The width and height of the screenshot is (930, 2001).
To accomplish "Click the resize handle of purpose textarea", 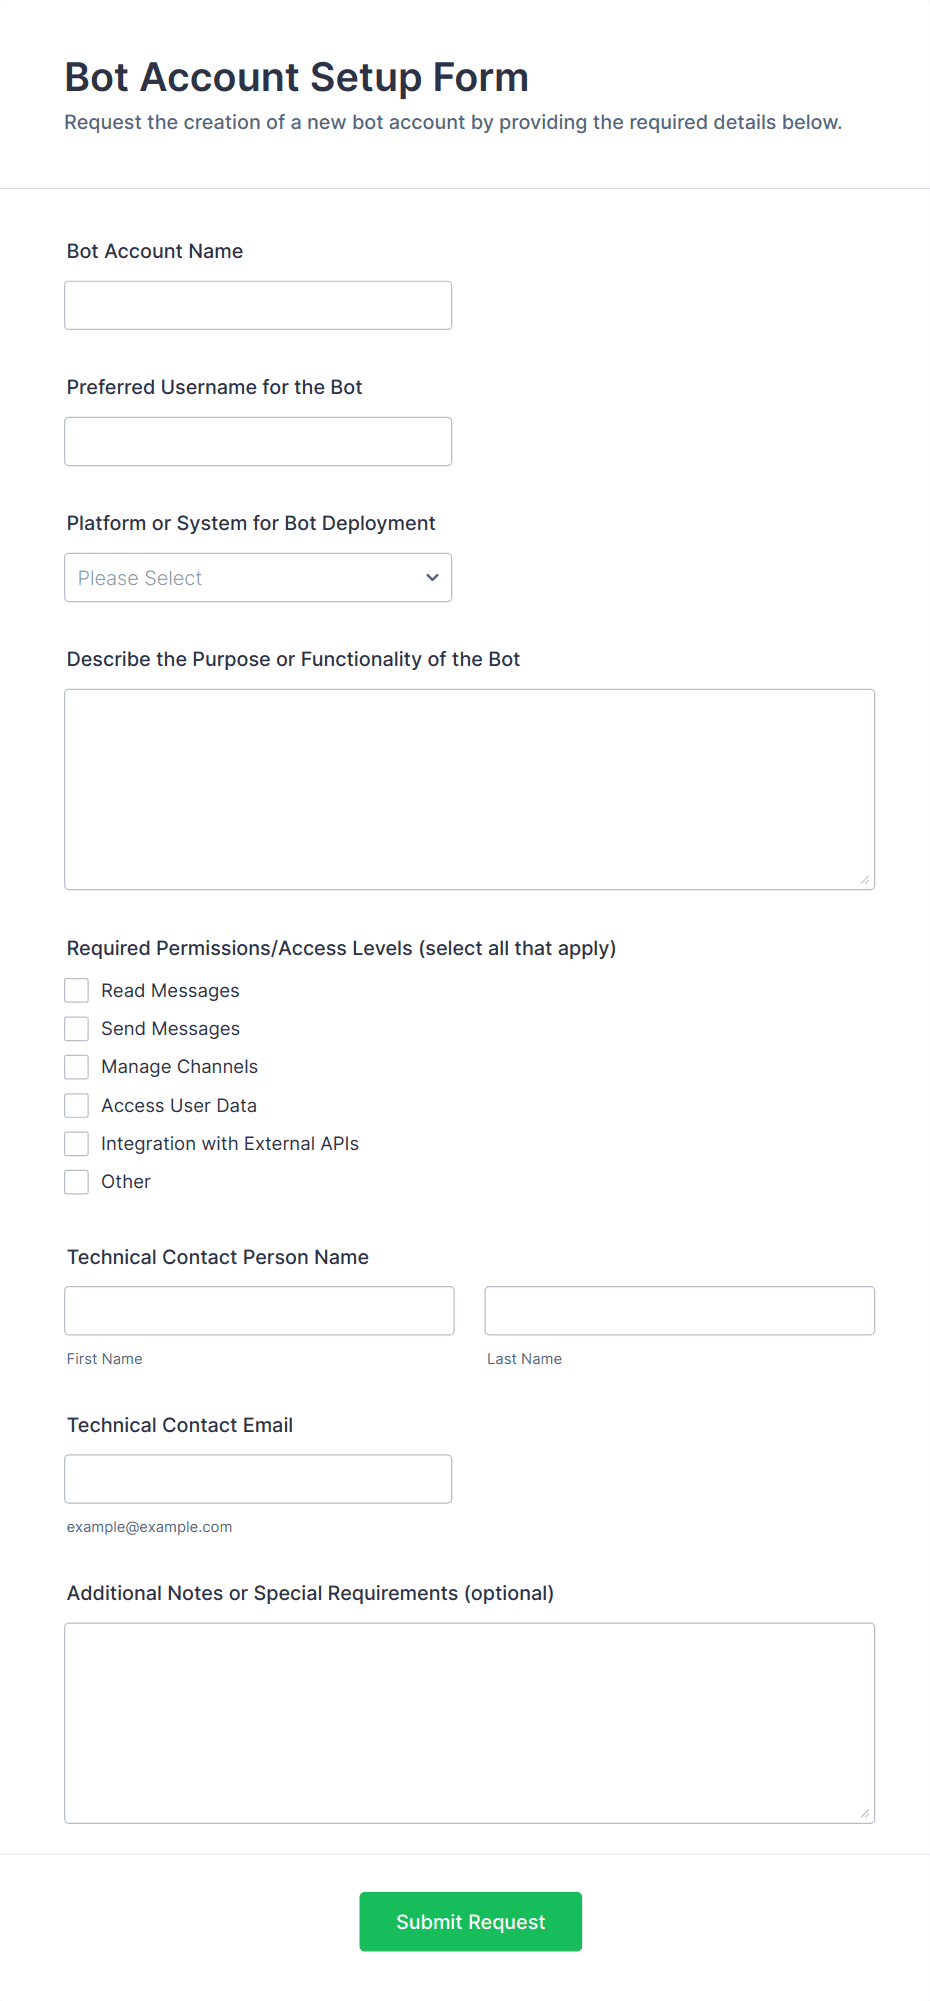I will (865, 880).
